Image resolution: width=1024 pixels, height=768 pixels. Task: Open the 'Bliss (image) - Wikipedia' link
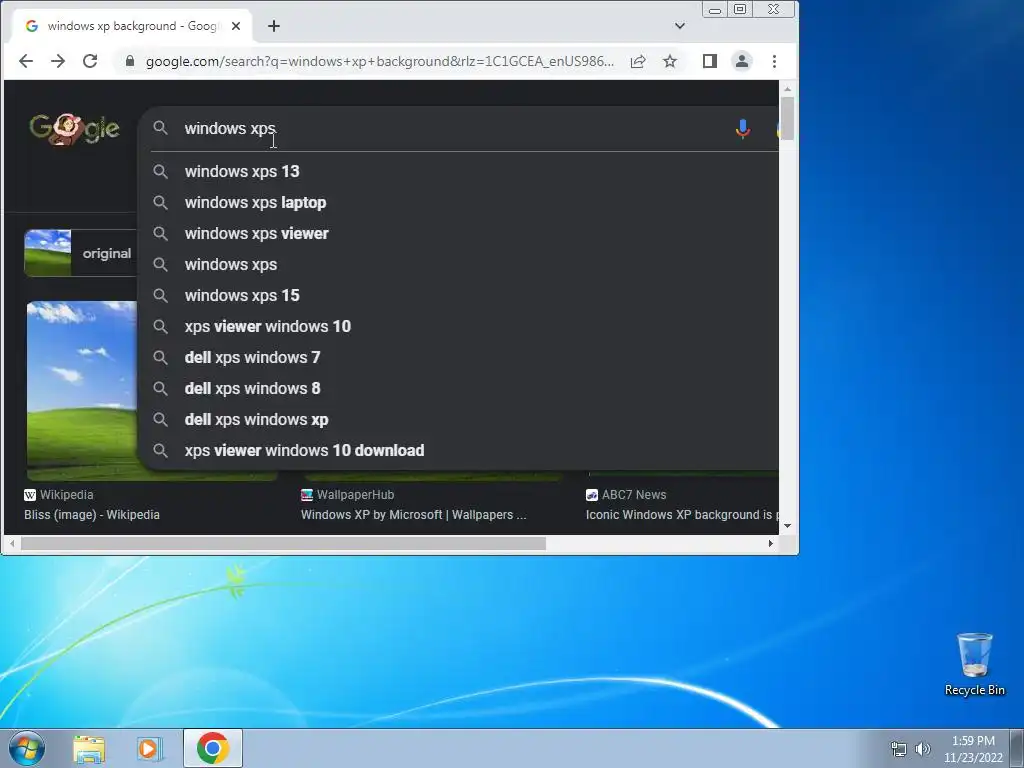[92, 515]
